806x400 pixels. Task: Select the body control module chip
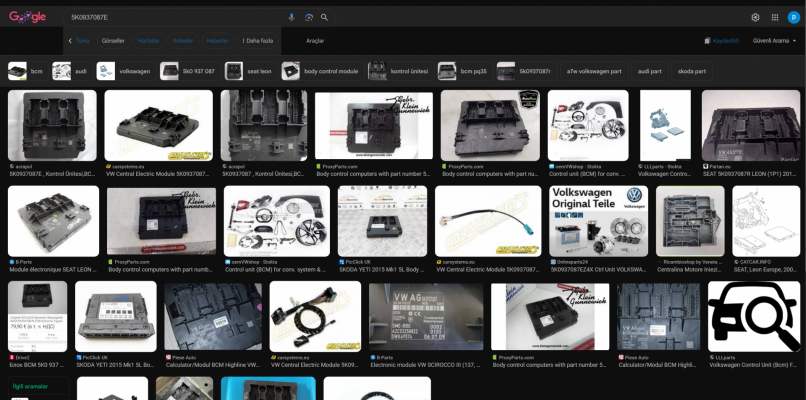tap(322, 71)
